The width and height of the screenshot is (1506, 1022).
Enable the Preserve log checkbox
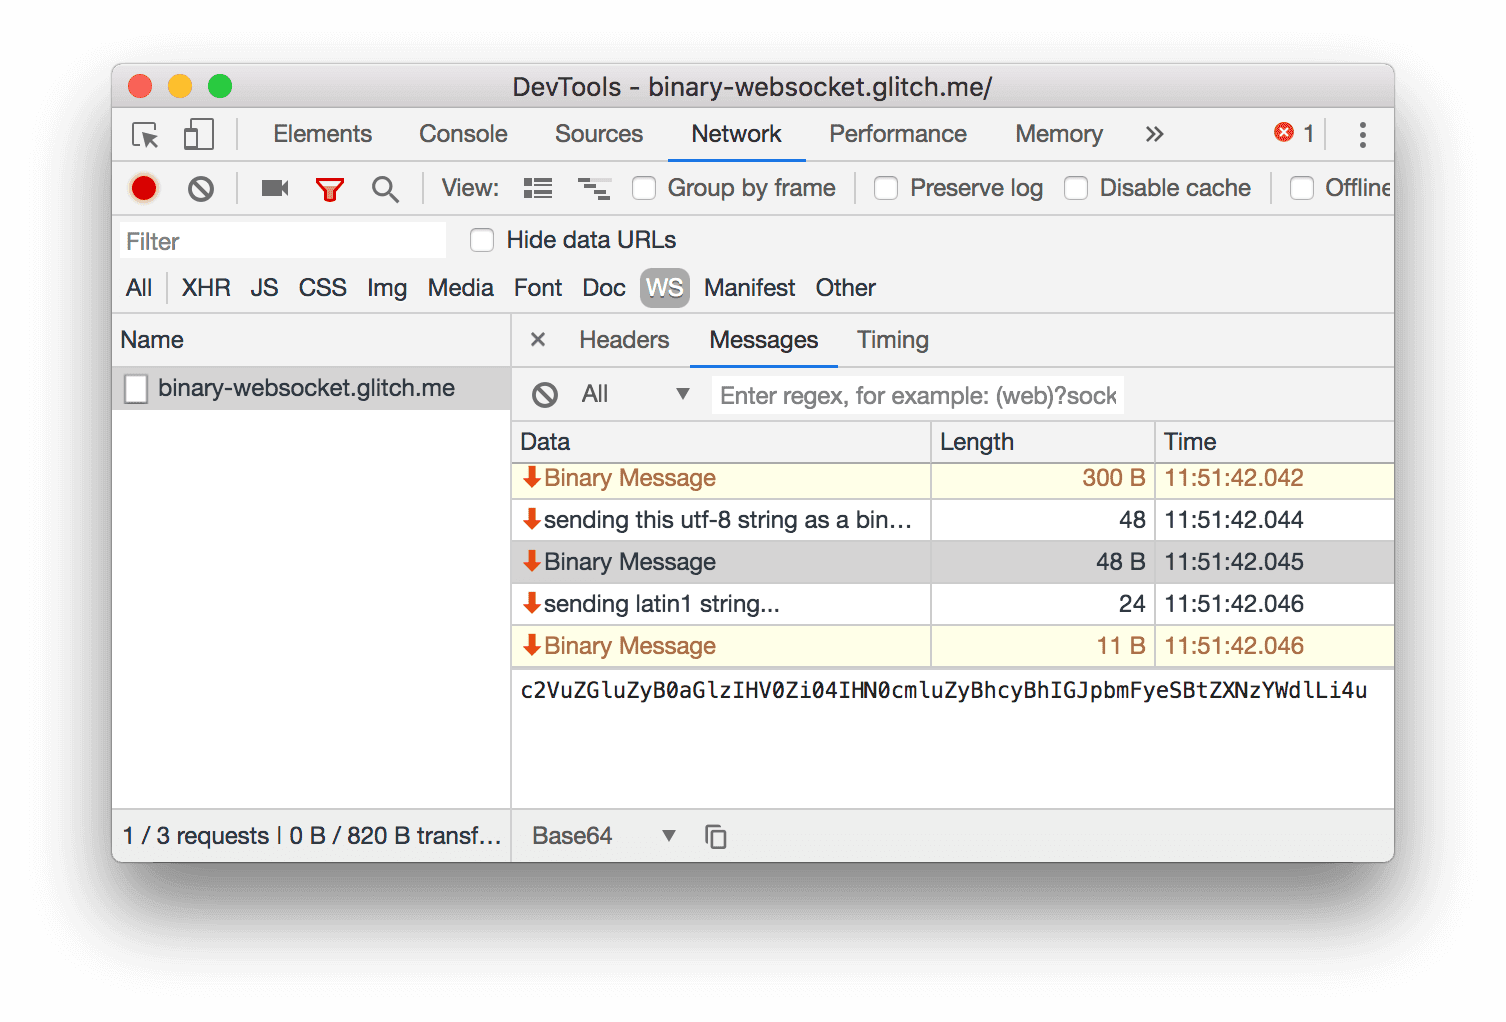pyautogui.click(x=886, y=188)
